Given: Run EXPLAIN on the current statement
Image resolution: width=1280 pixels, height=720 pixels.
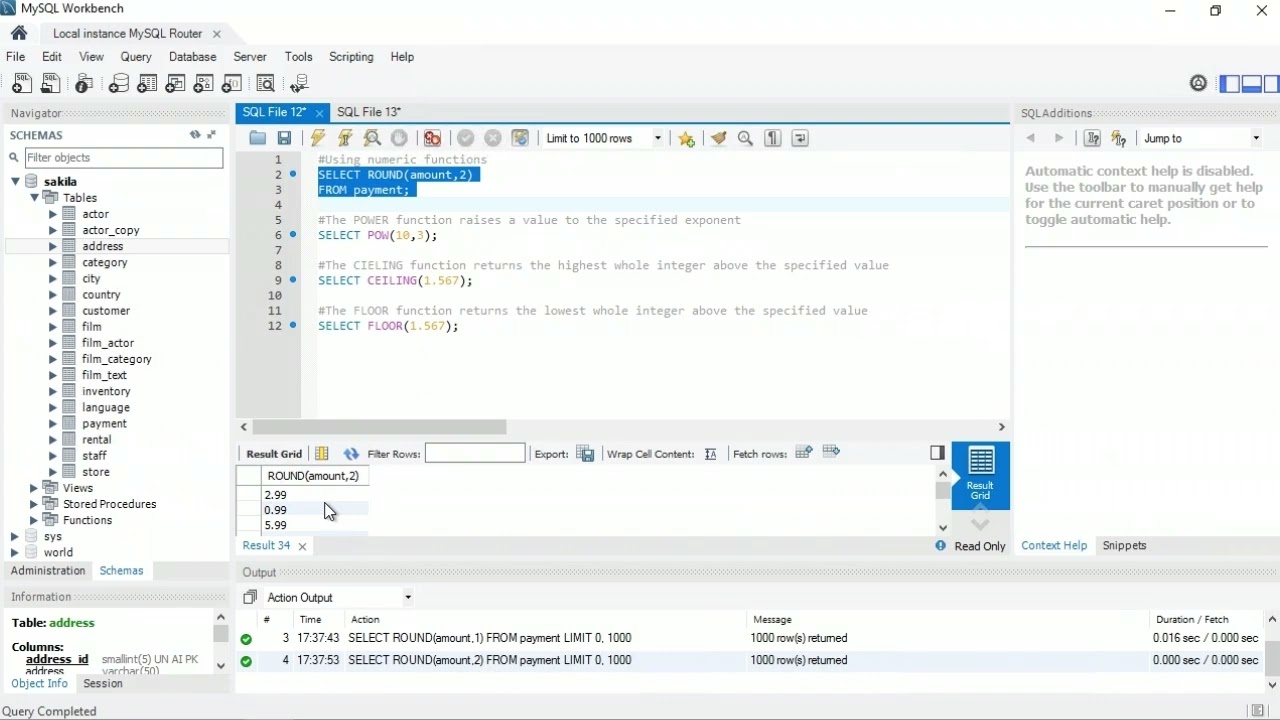Looking at the screenshot, I should 372,138.
